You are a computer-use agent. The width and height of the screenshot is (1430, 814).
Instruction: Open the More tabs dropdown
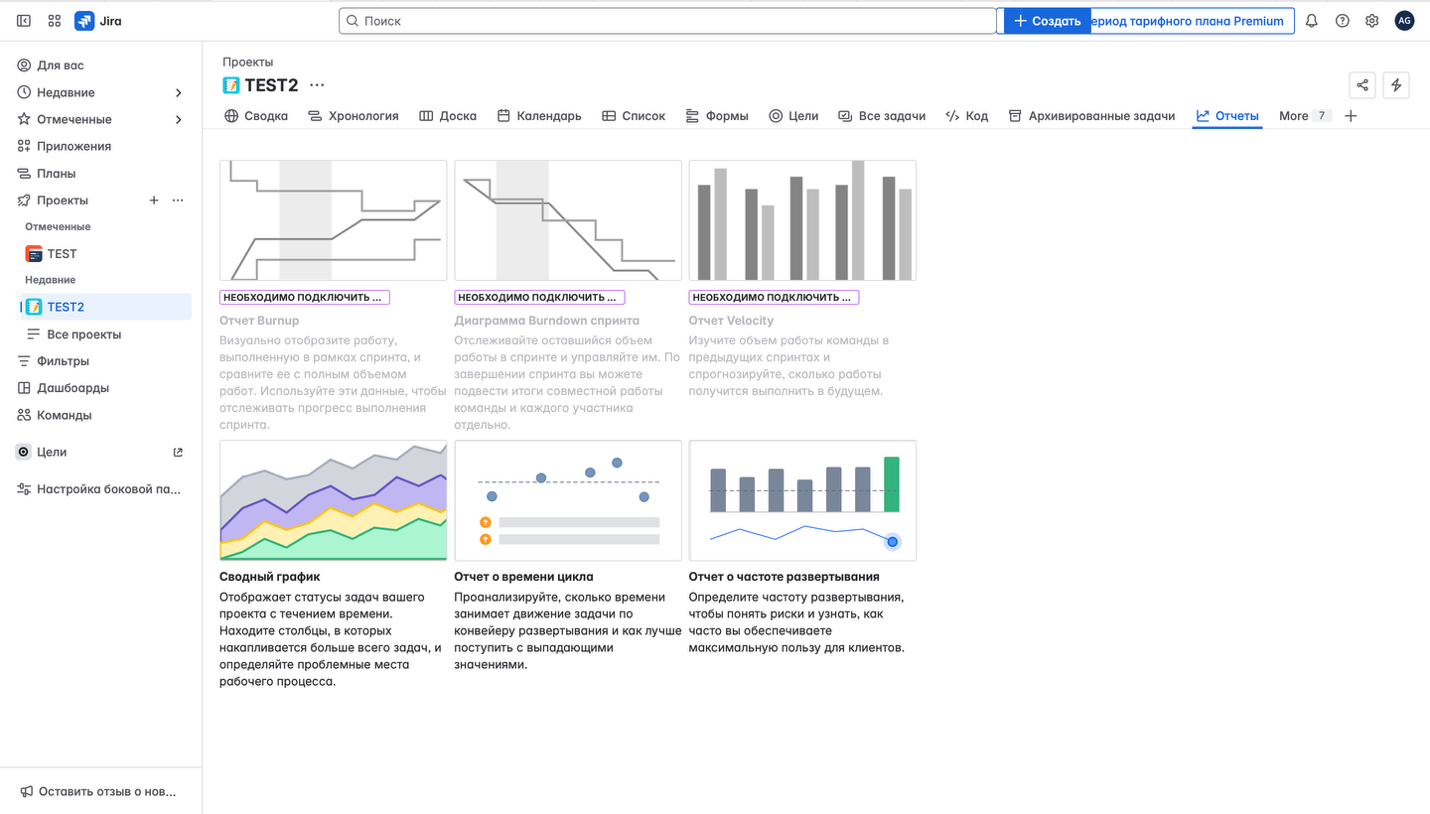pyautogui.click(x=1303, y=116)
